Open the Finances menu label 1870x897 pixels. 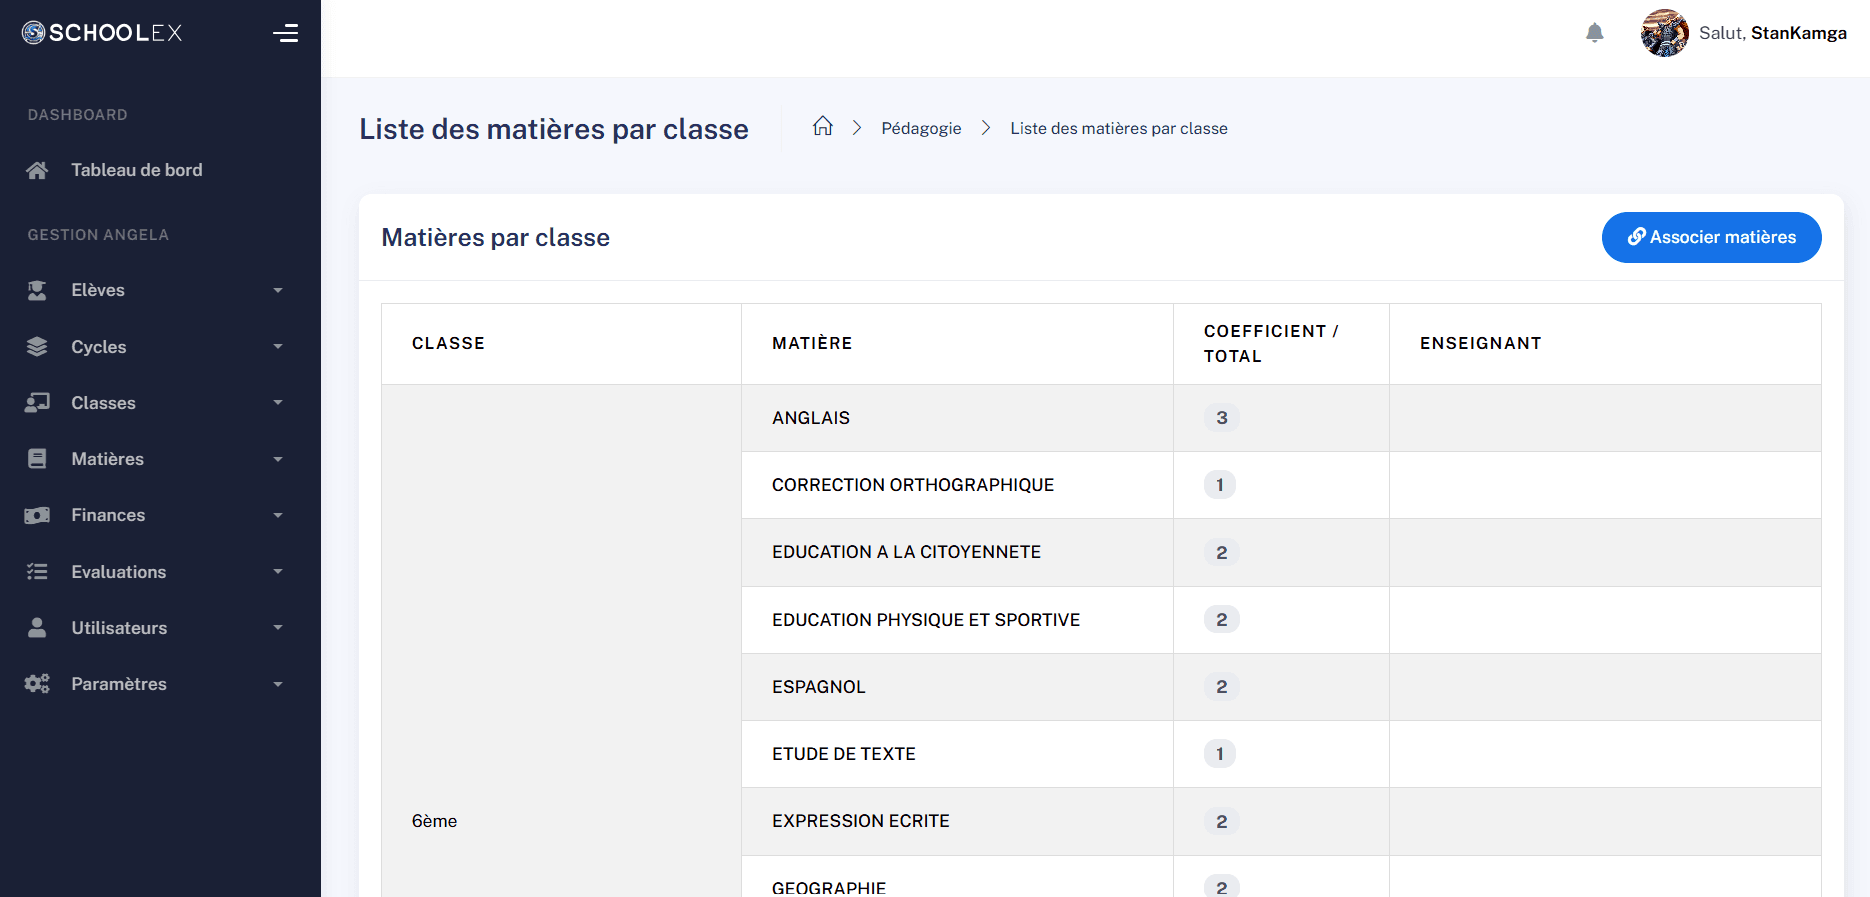pos(108,515)
